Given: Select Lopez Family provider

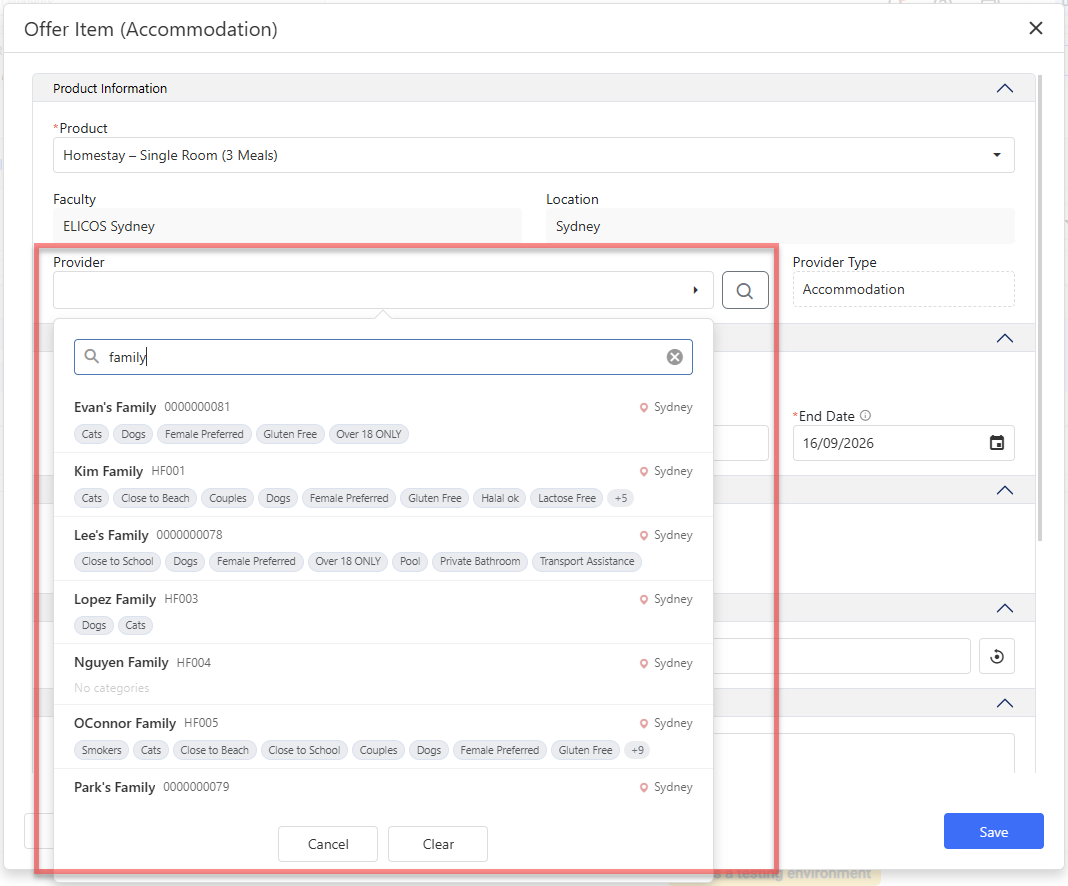Looking at the screenshot, I should pyautogui.click(x=383, y=612).
